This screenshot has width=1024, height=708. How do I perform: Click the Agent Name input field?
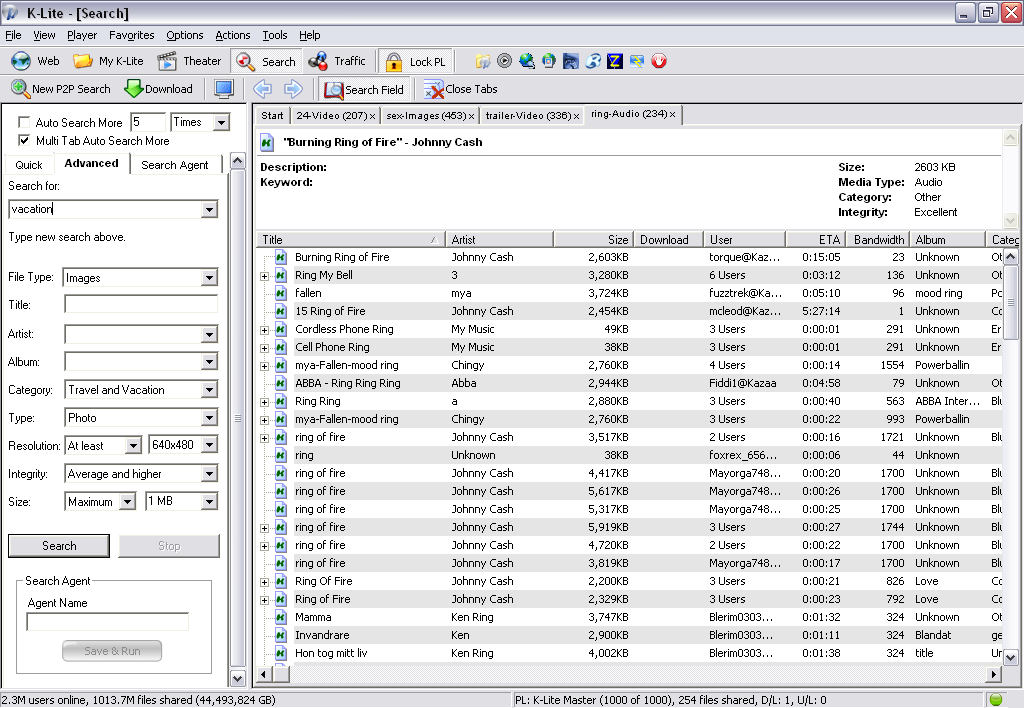108,622
